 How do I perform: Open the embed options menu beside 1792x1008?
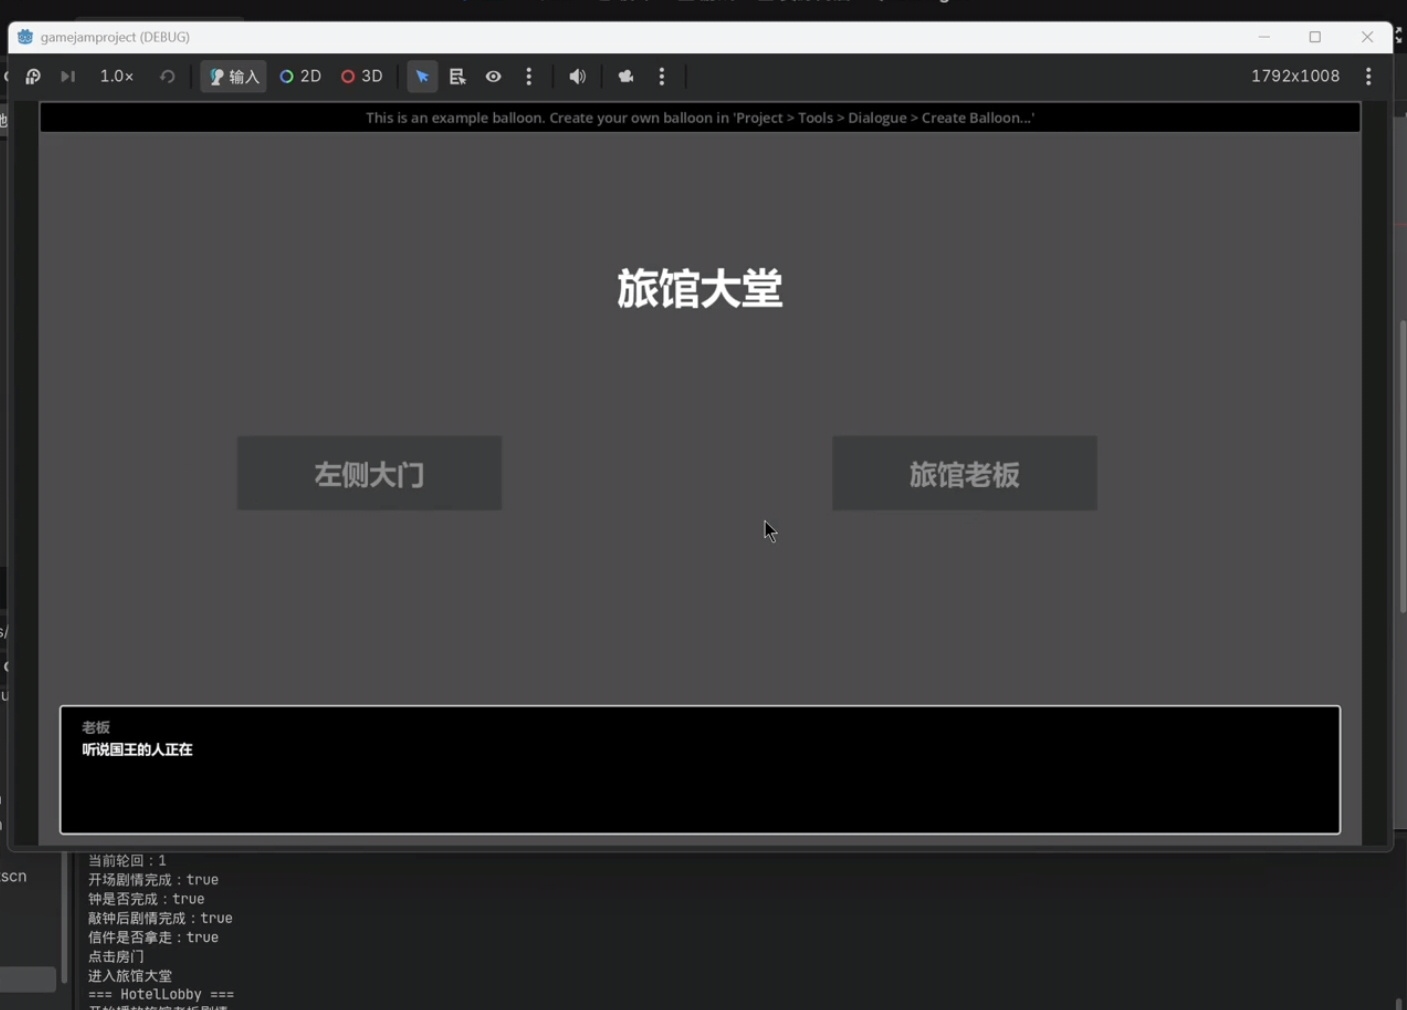pyautogui.click(x=1369, y=76)
